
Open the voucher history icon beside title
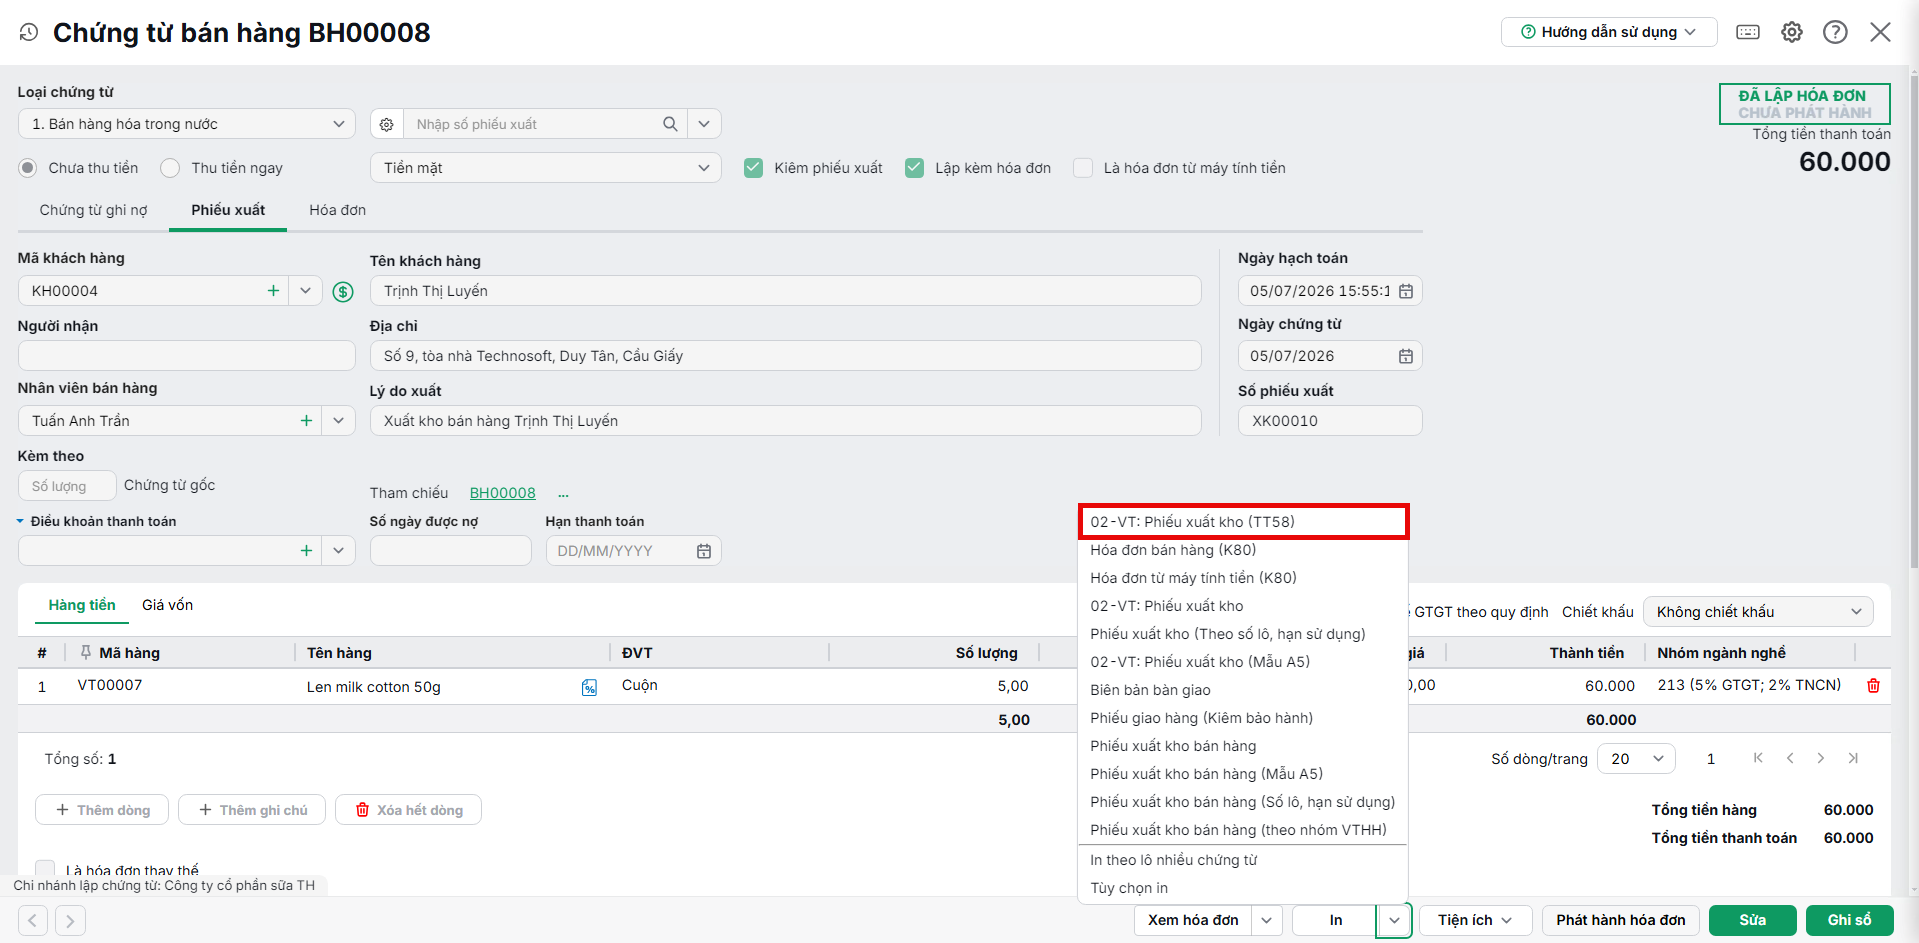click(29, 32)
